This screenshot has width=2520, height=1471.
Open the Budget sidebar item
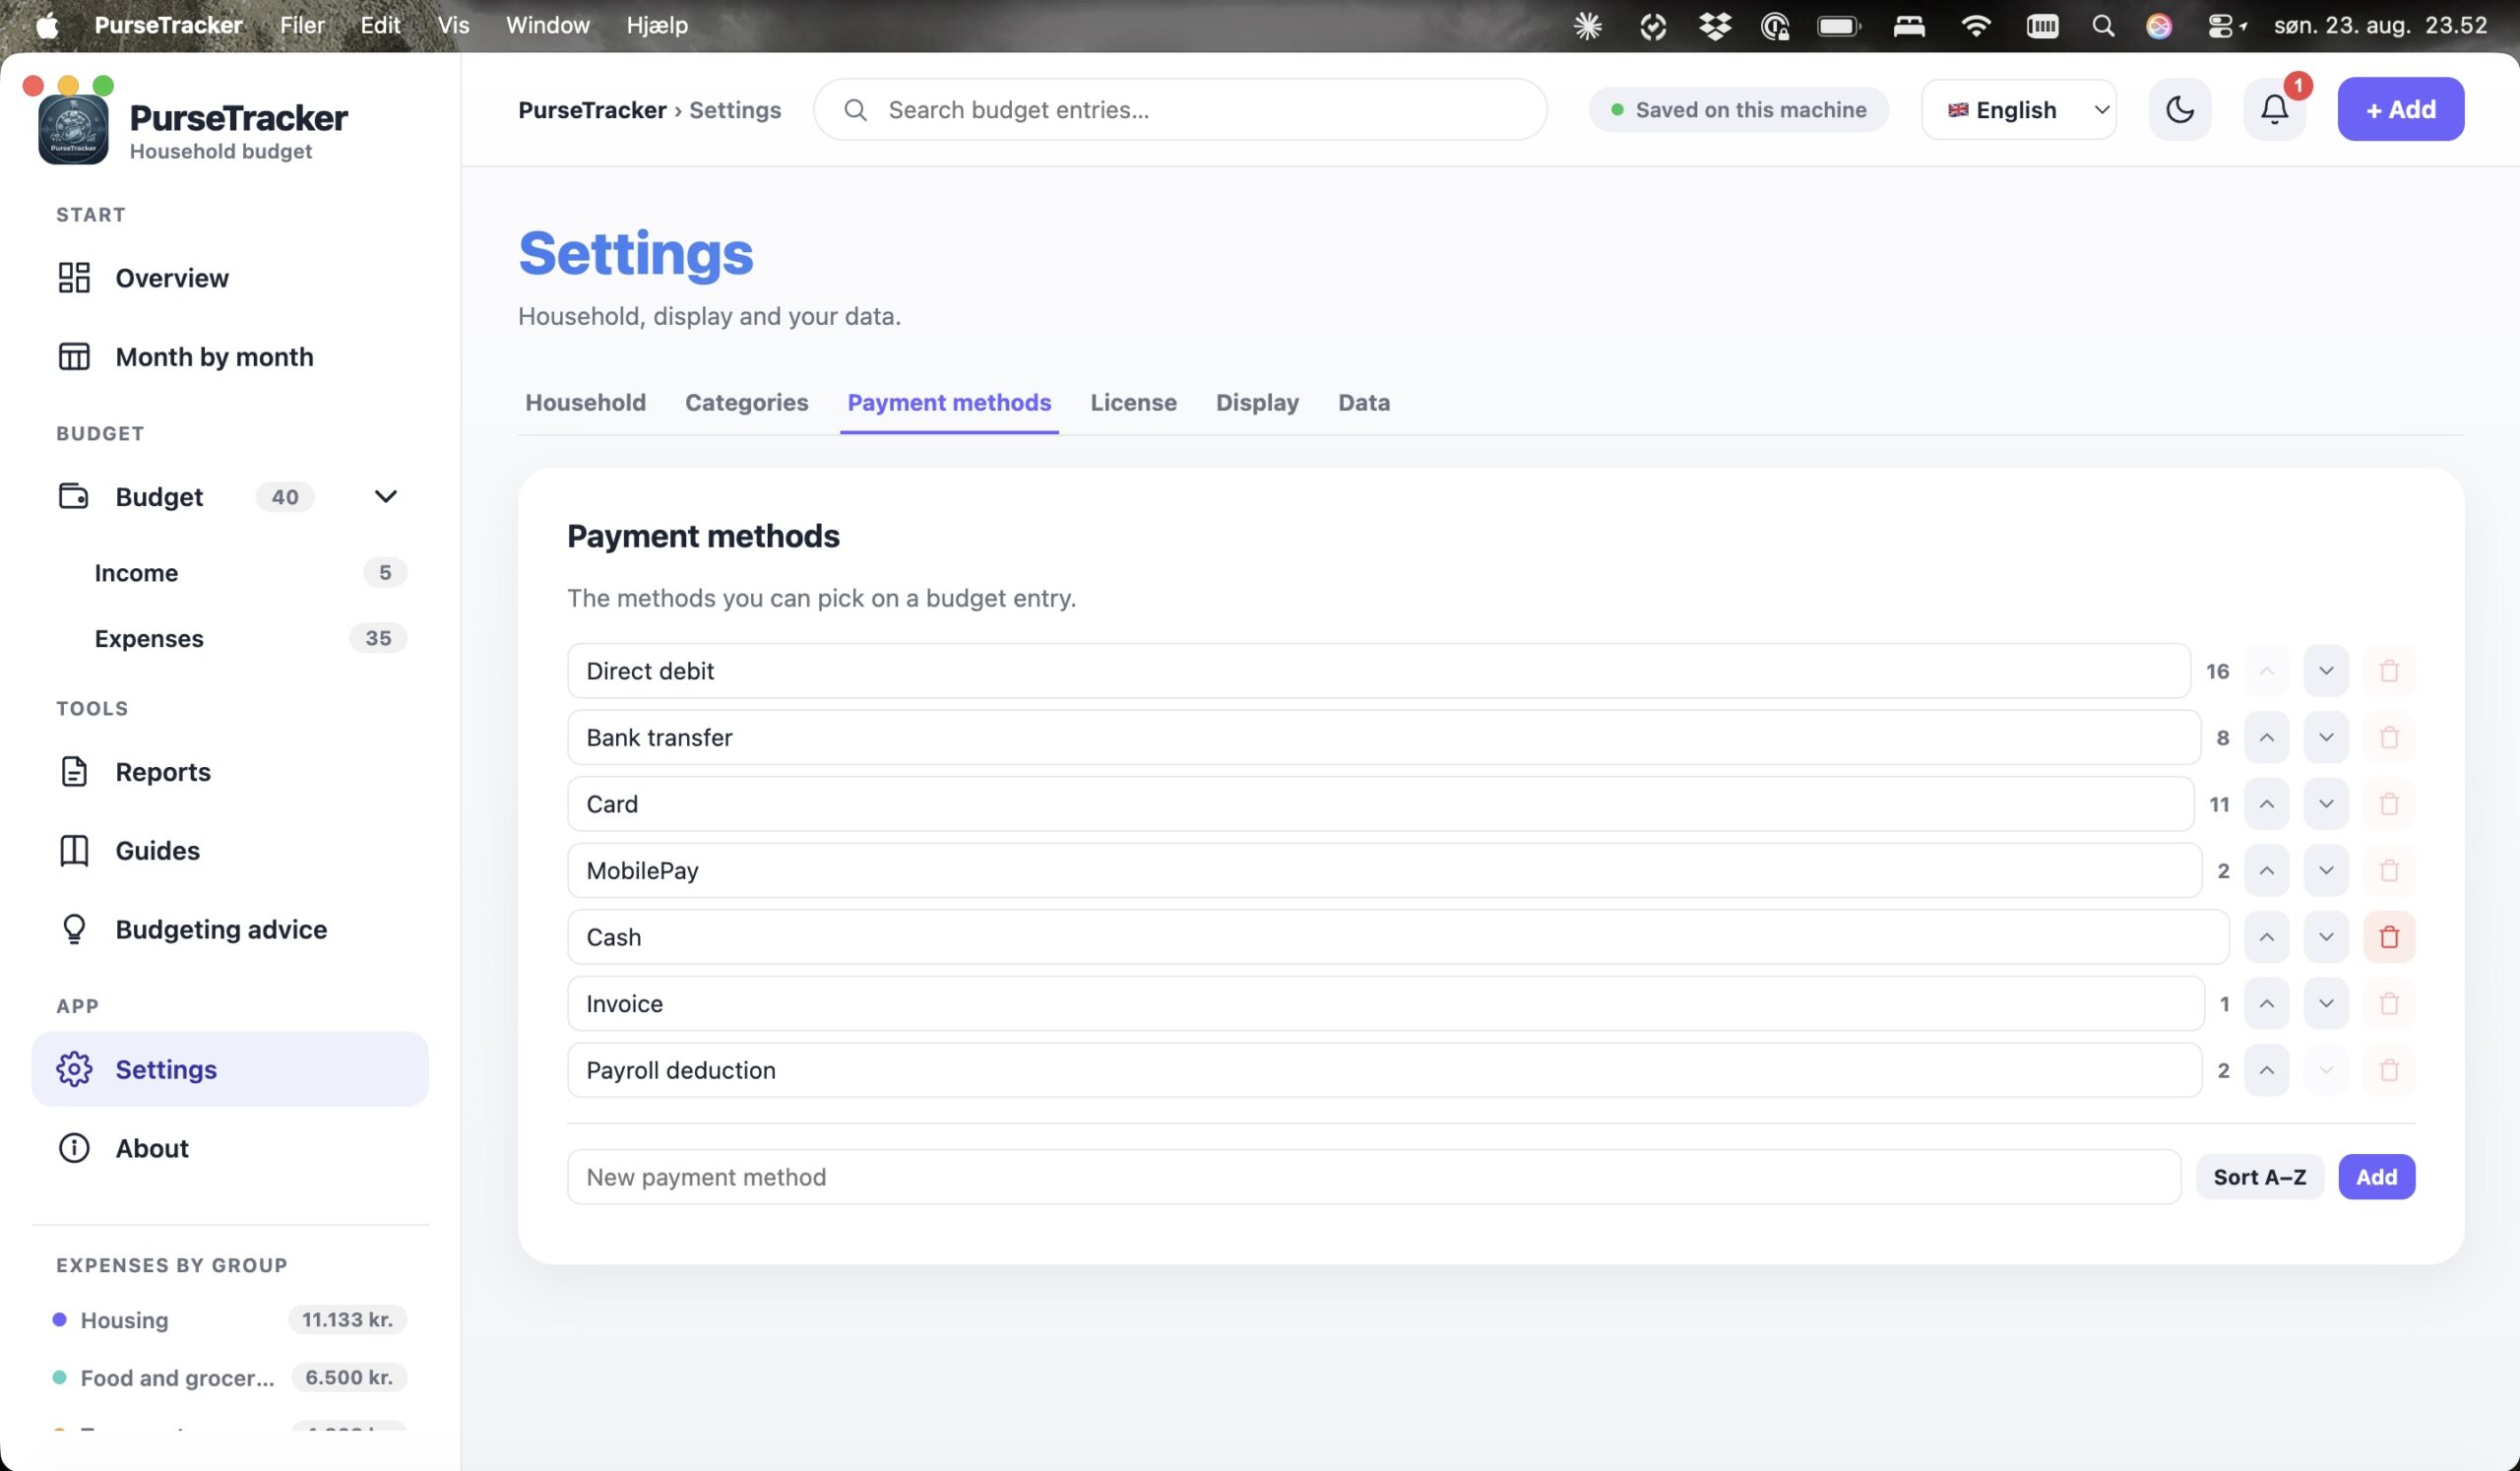(159, 496)
